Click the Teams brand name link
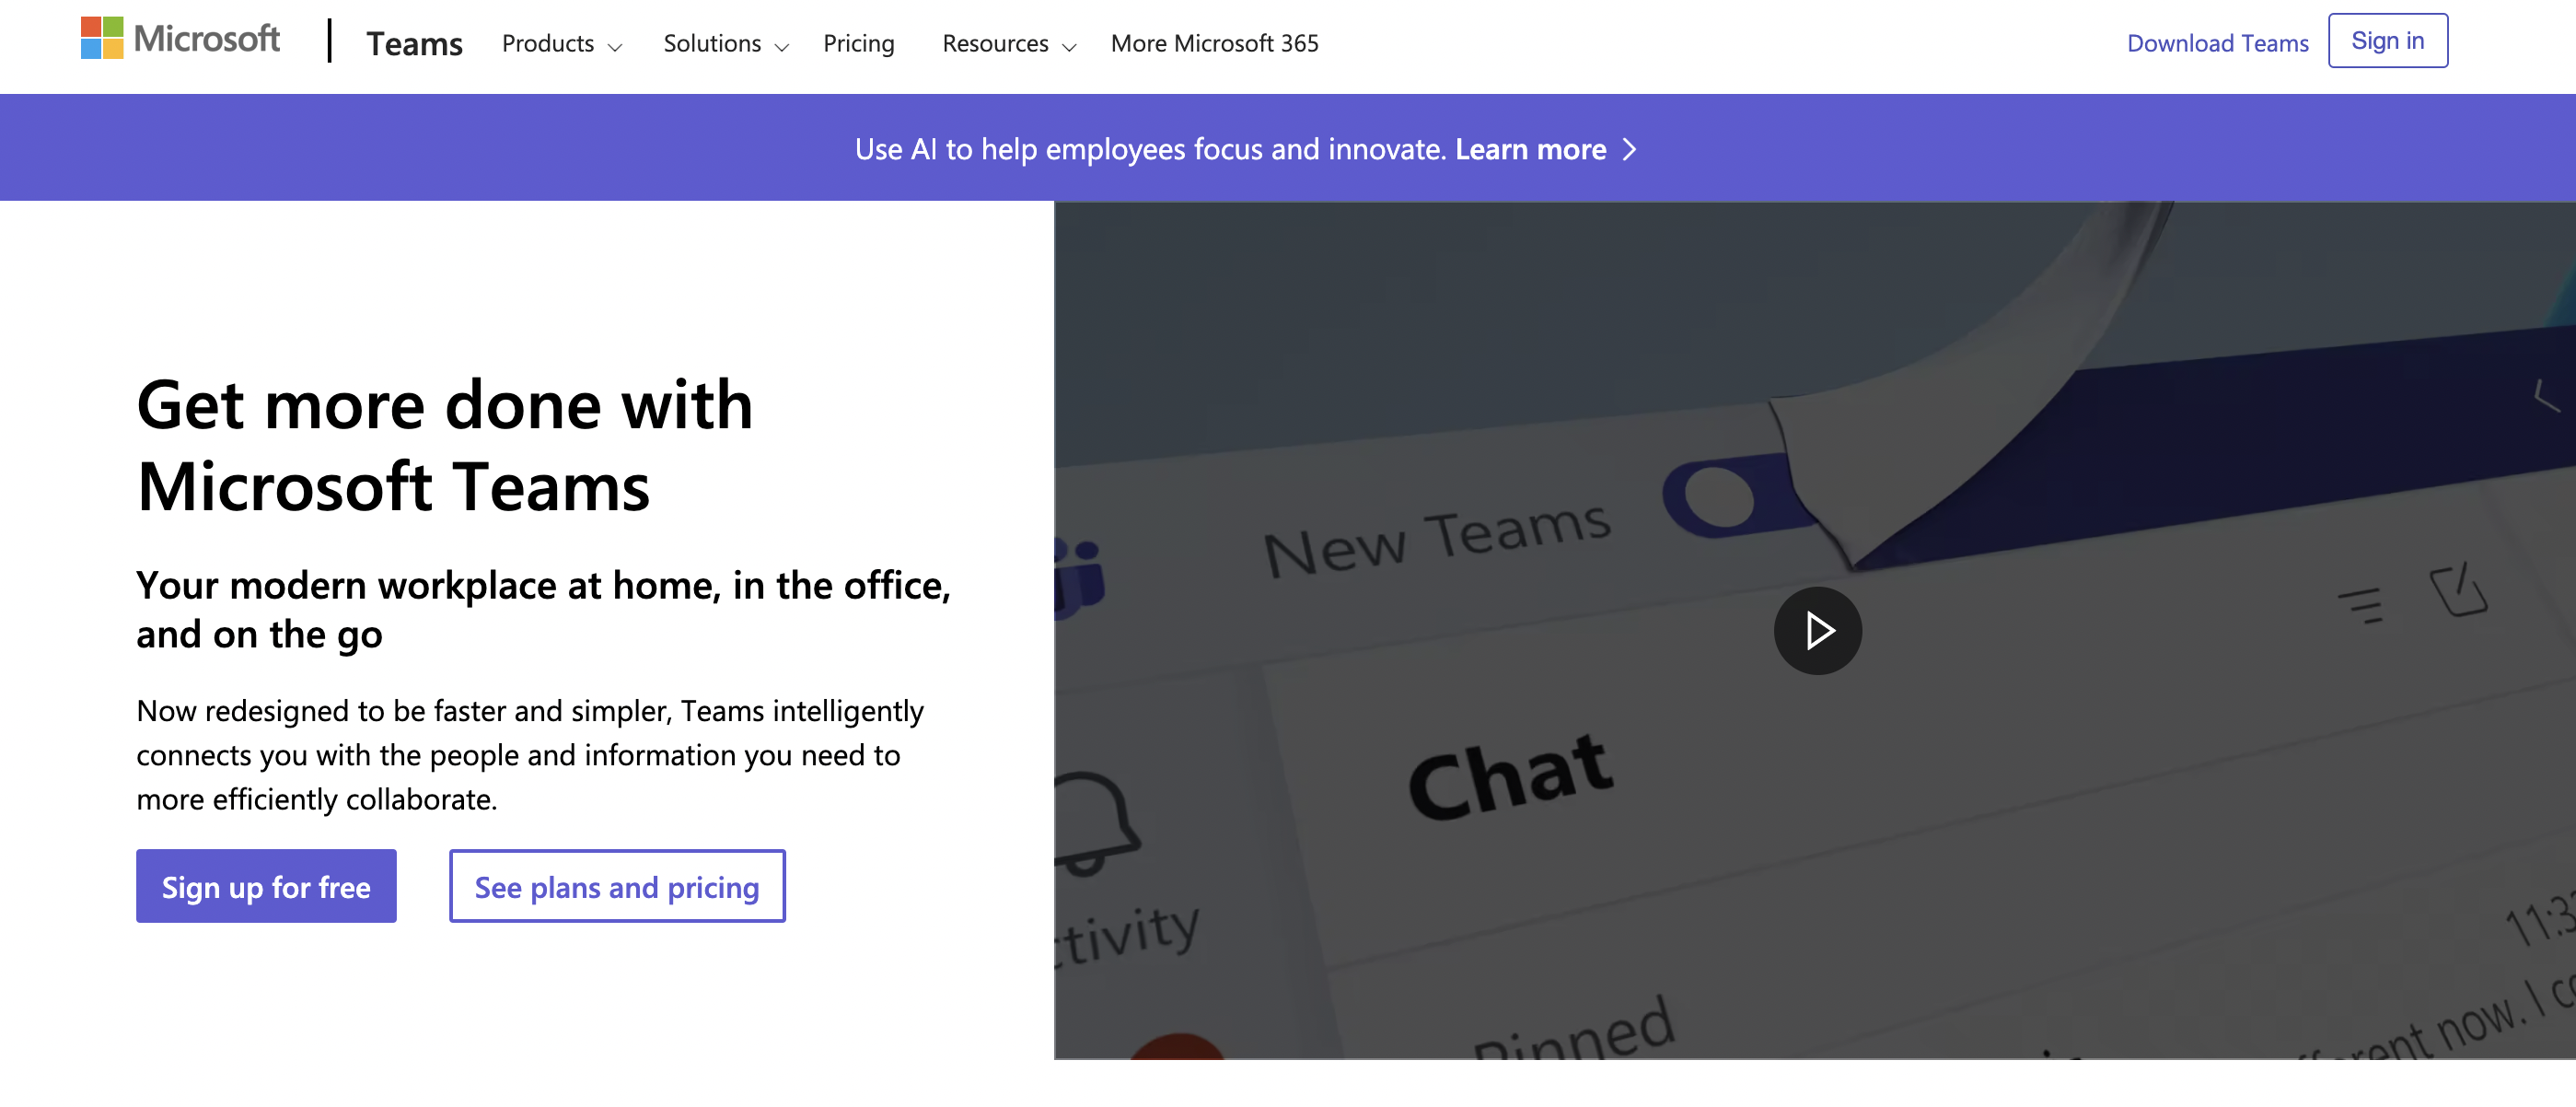This screenshot has height=1107, width=2576. click(x=414, y=43)
